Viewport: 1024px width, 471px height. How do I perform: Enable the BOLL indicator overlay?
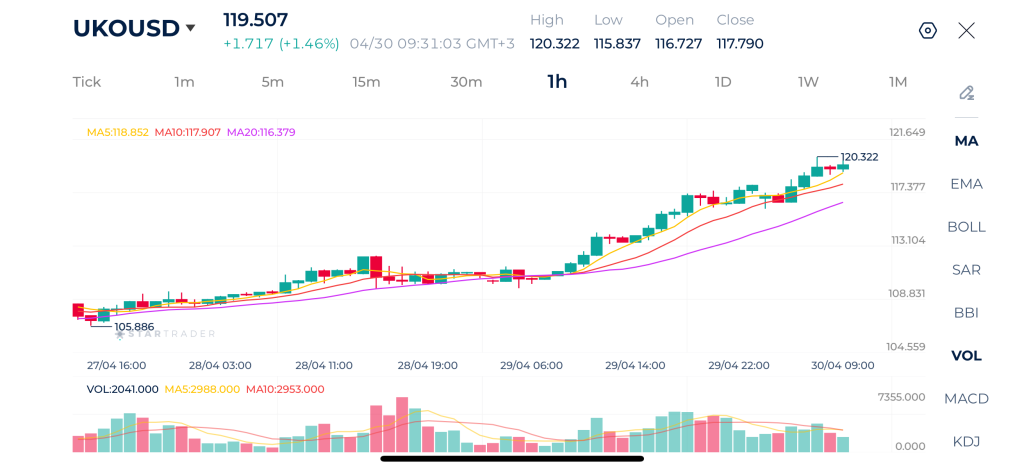pos(966,227)
